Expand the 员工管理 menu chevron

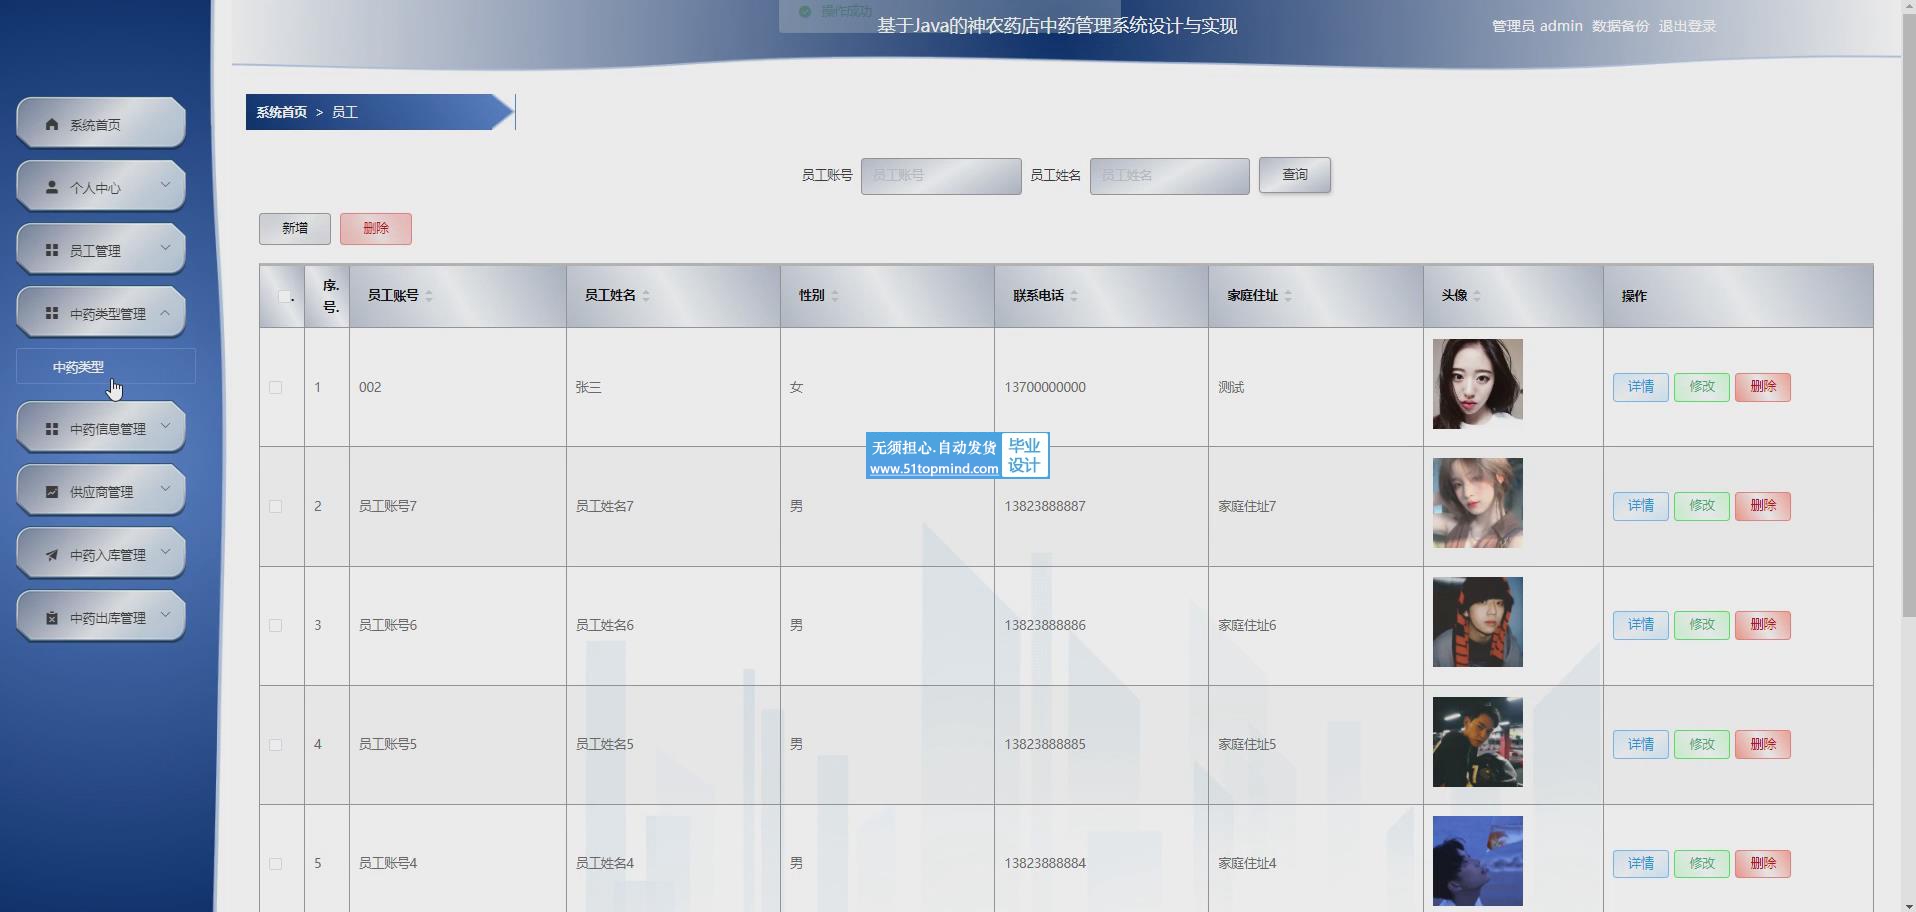pyautogui.click(x=166, y=248)
